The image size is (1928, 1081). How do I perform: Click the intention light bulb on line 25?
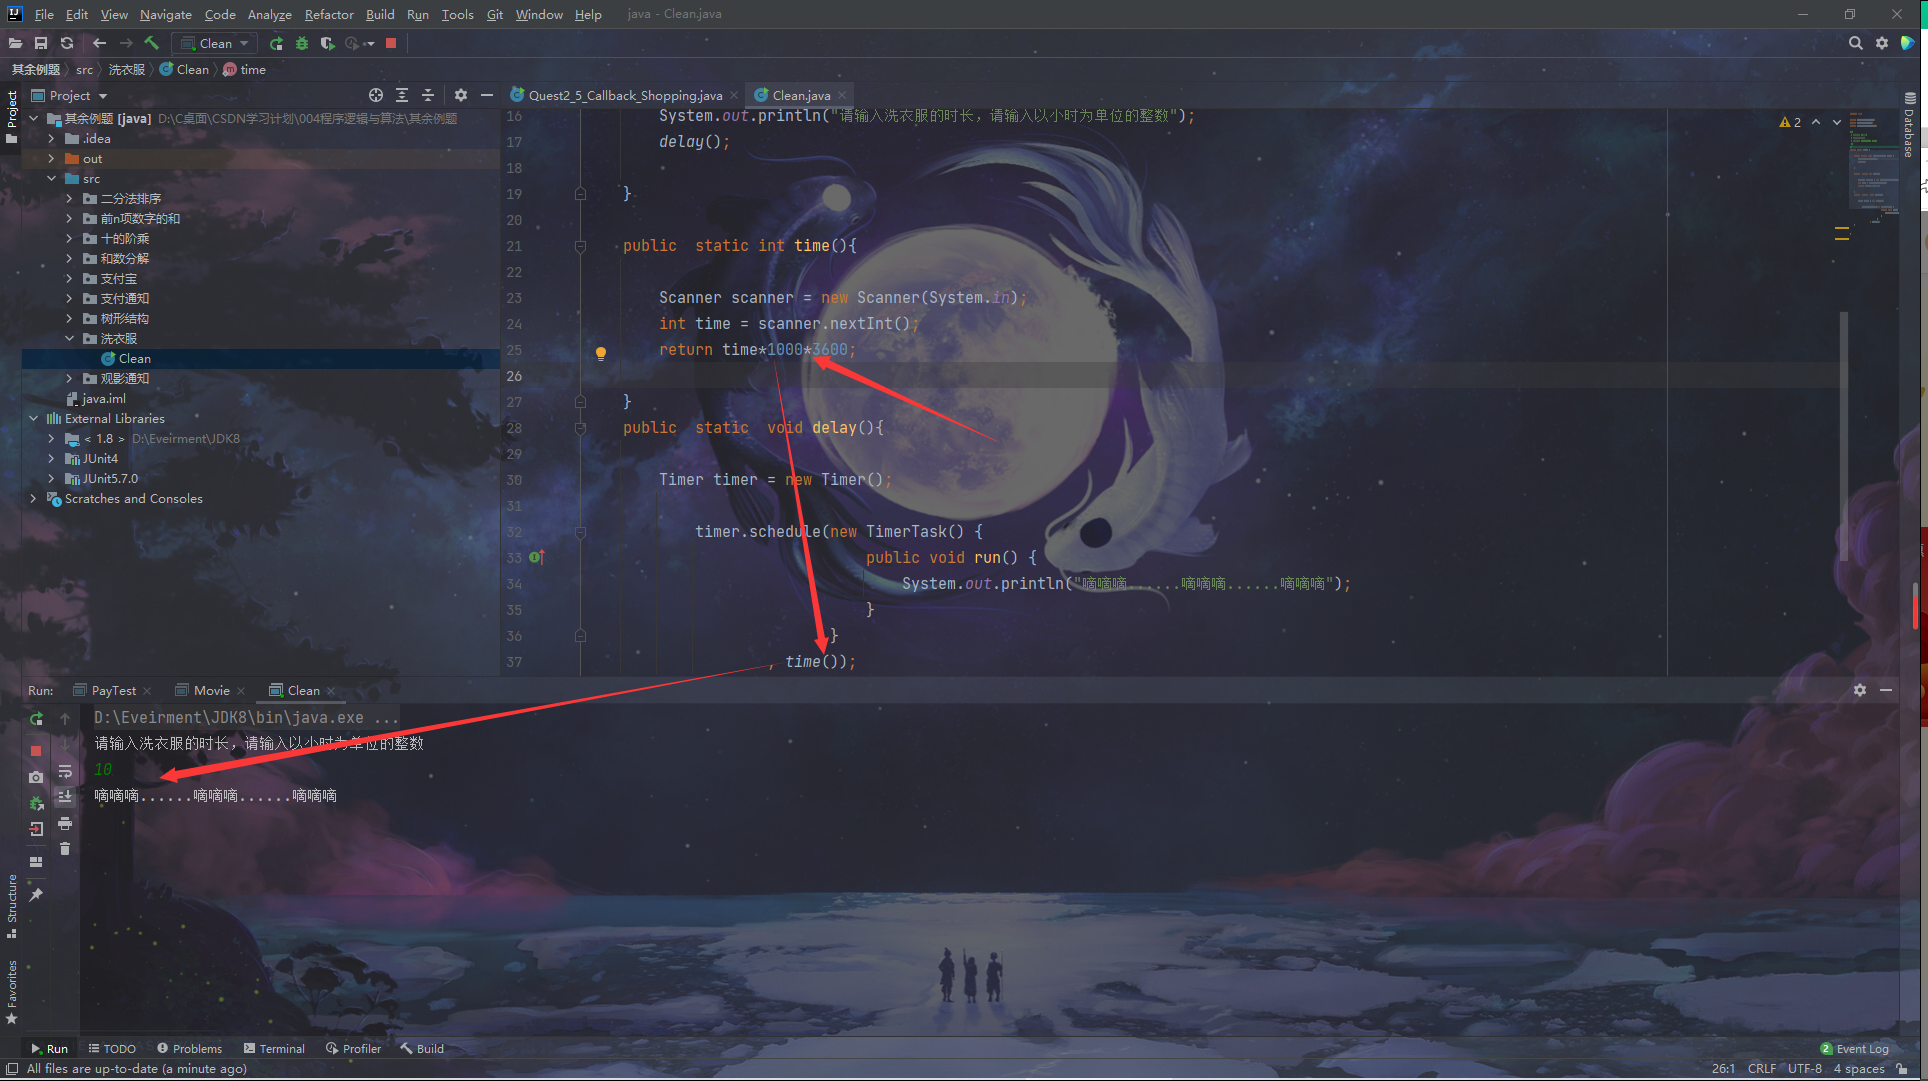pos(601,353)
